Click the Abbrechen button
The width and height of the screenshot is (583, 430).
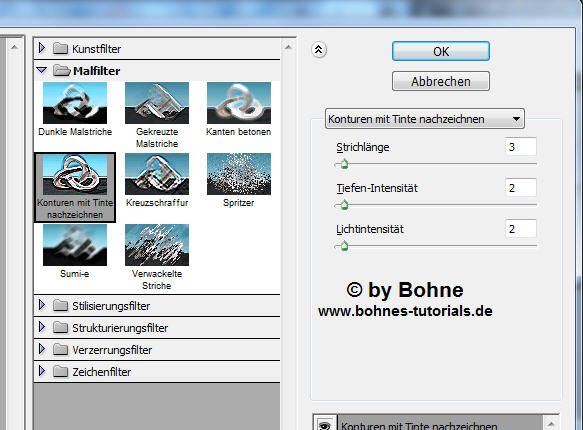[441, 81]
